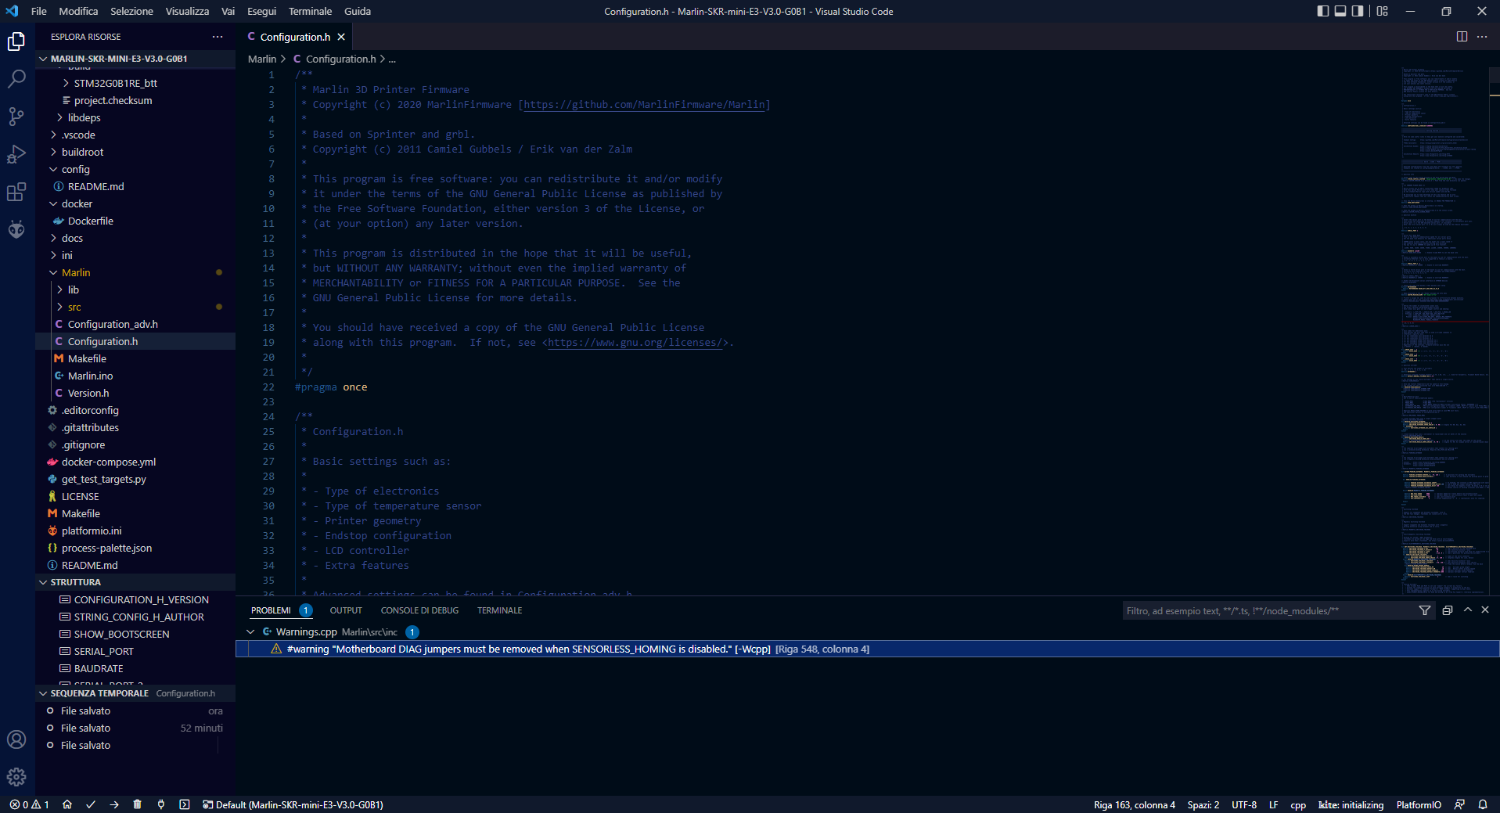
Task: Open notifications bell in status bar
Action: (1482, 805)
